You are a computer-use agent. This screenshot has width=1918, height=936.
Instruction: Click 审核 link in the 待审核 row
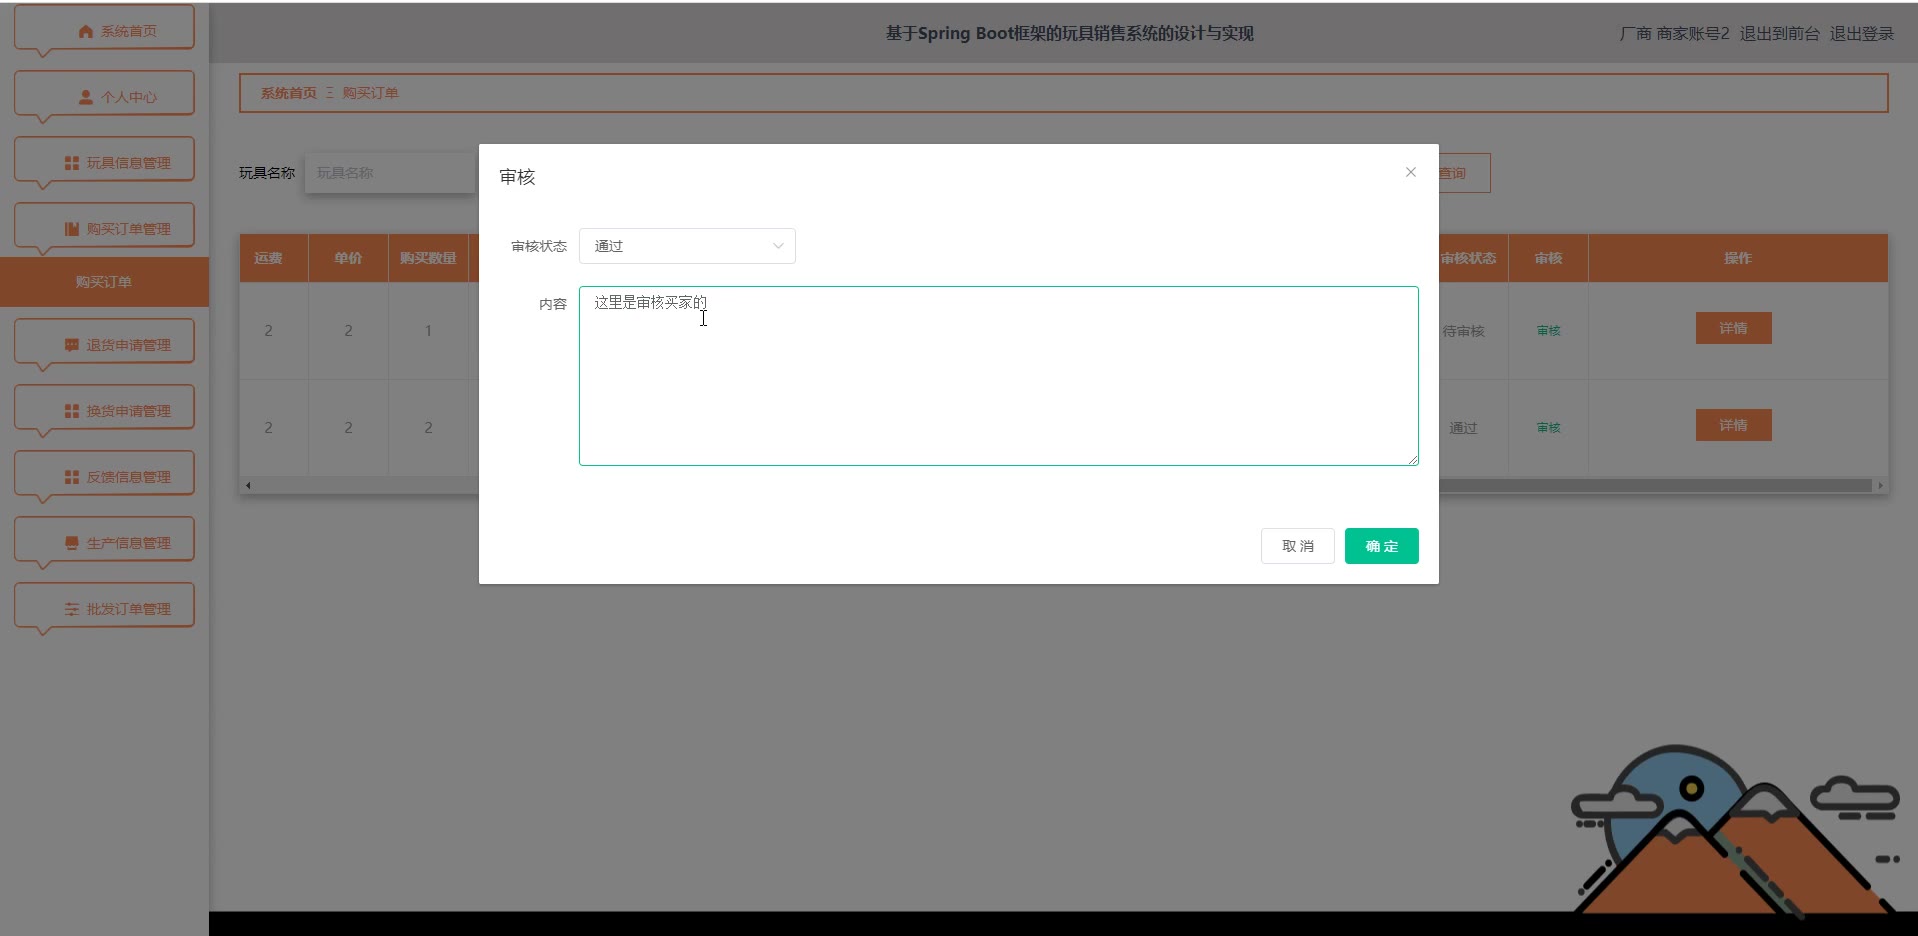[1548, 331]
